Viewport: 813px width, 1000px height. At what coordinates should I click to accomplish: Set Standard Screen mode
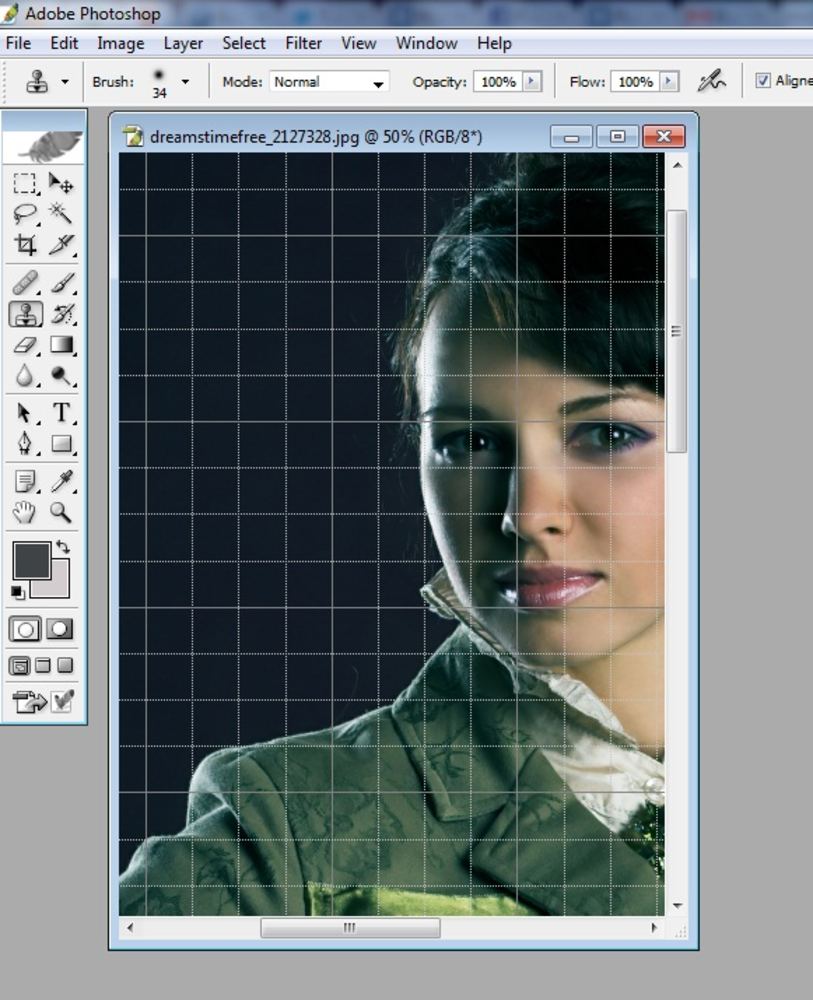pyautogui.click(x=19, y=666)
